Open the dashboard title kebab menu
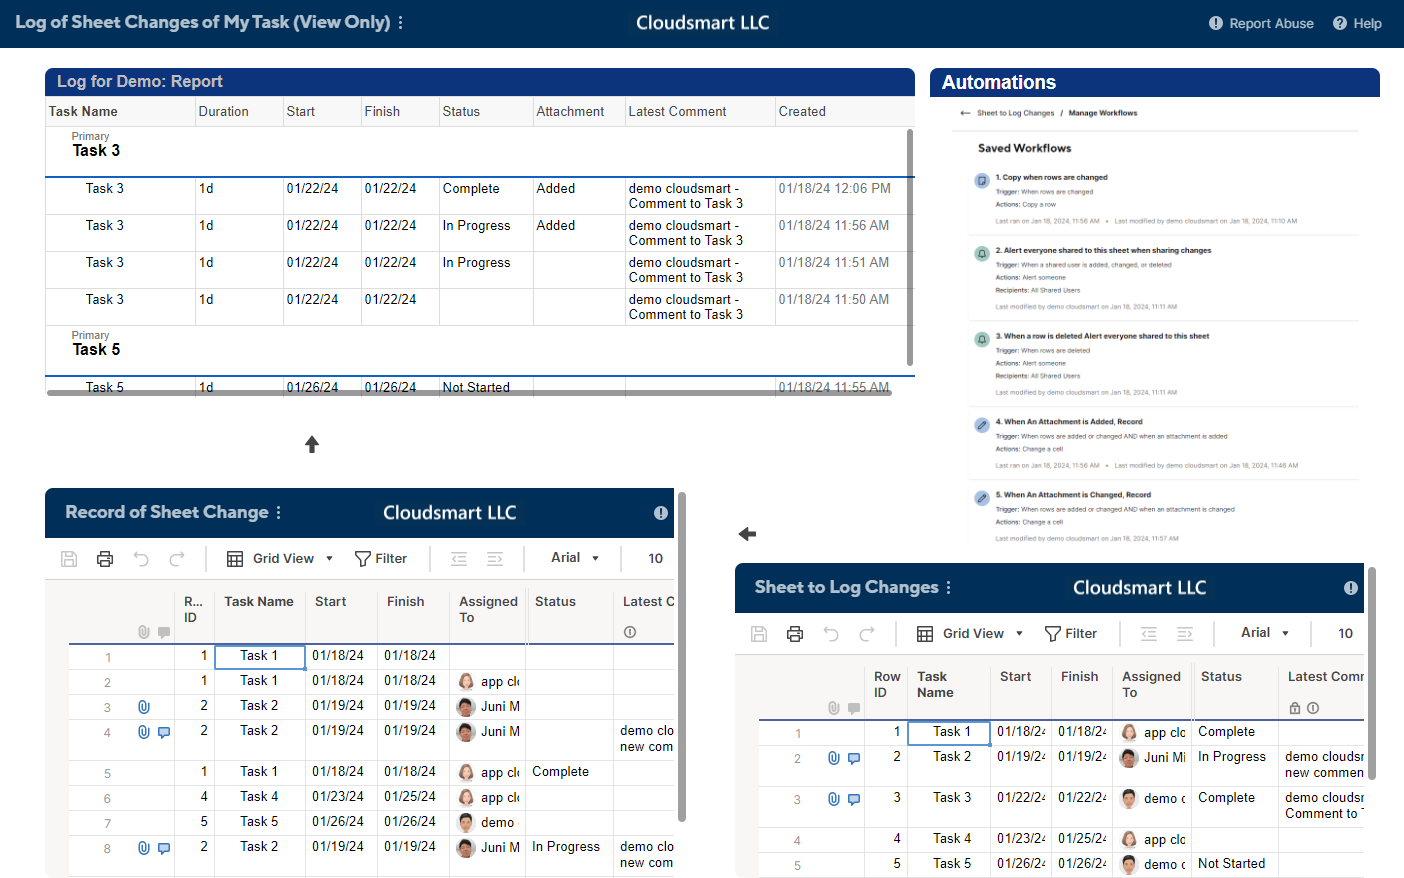This screenshot has width=1404, height=878. (400, 22)
